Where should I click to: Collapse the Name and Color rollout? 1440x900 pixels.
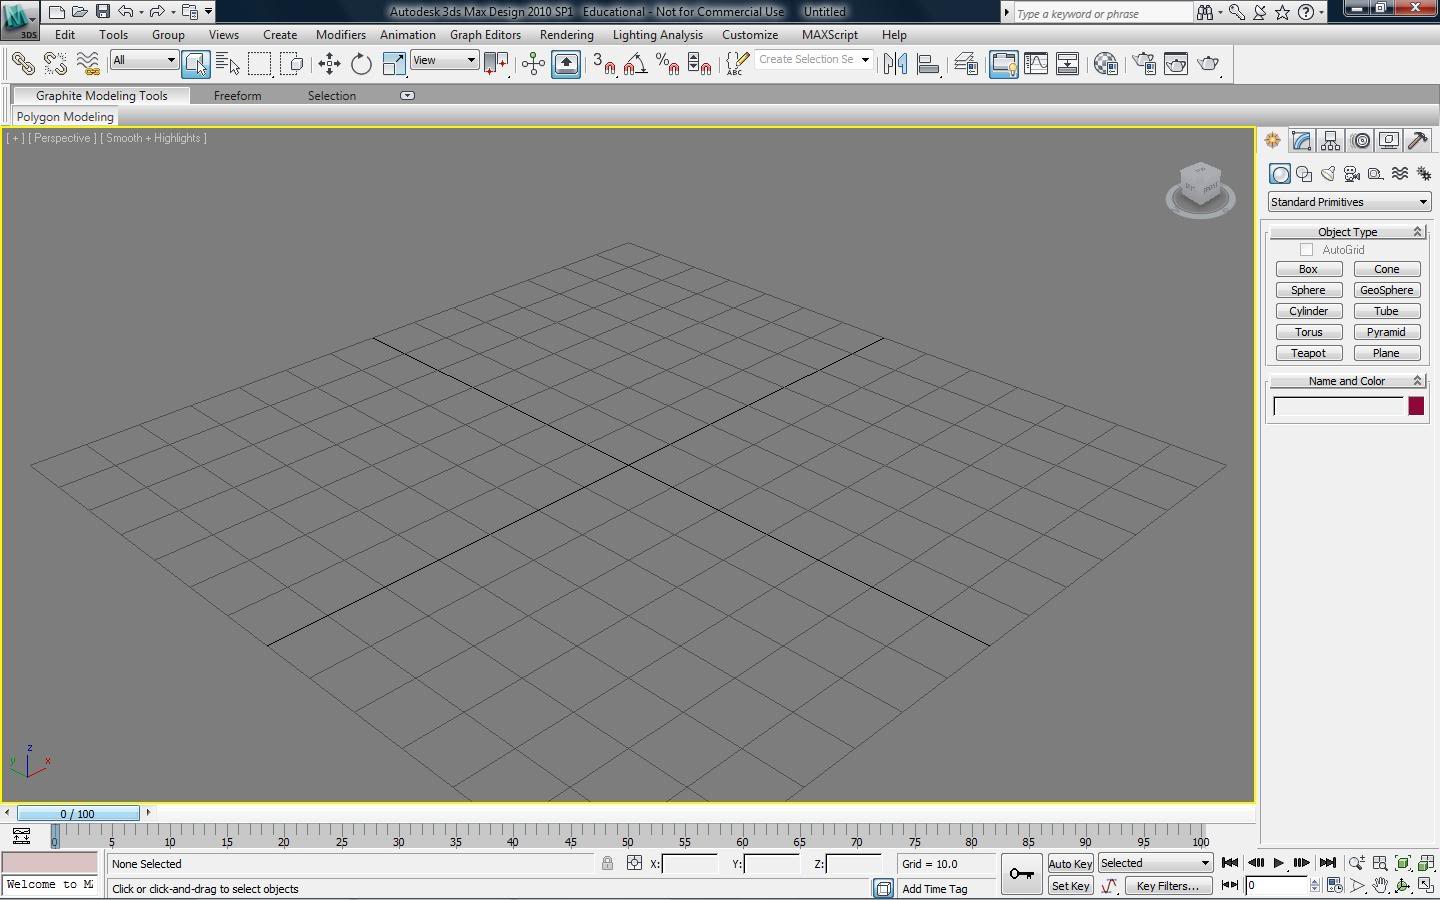point(1348,381)
